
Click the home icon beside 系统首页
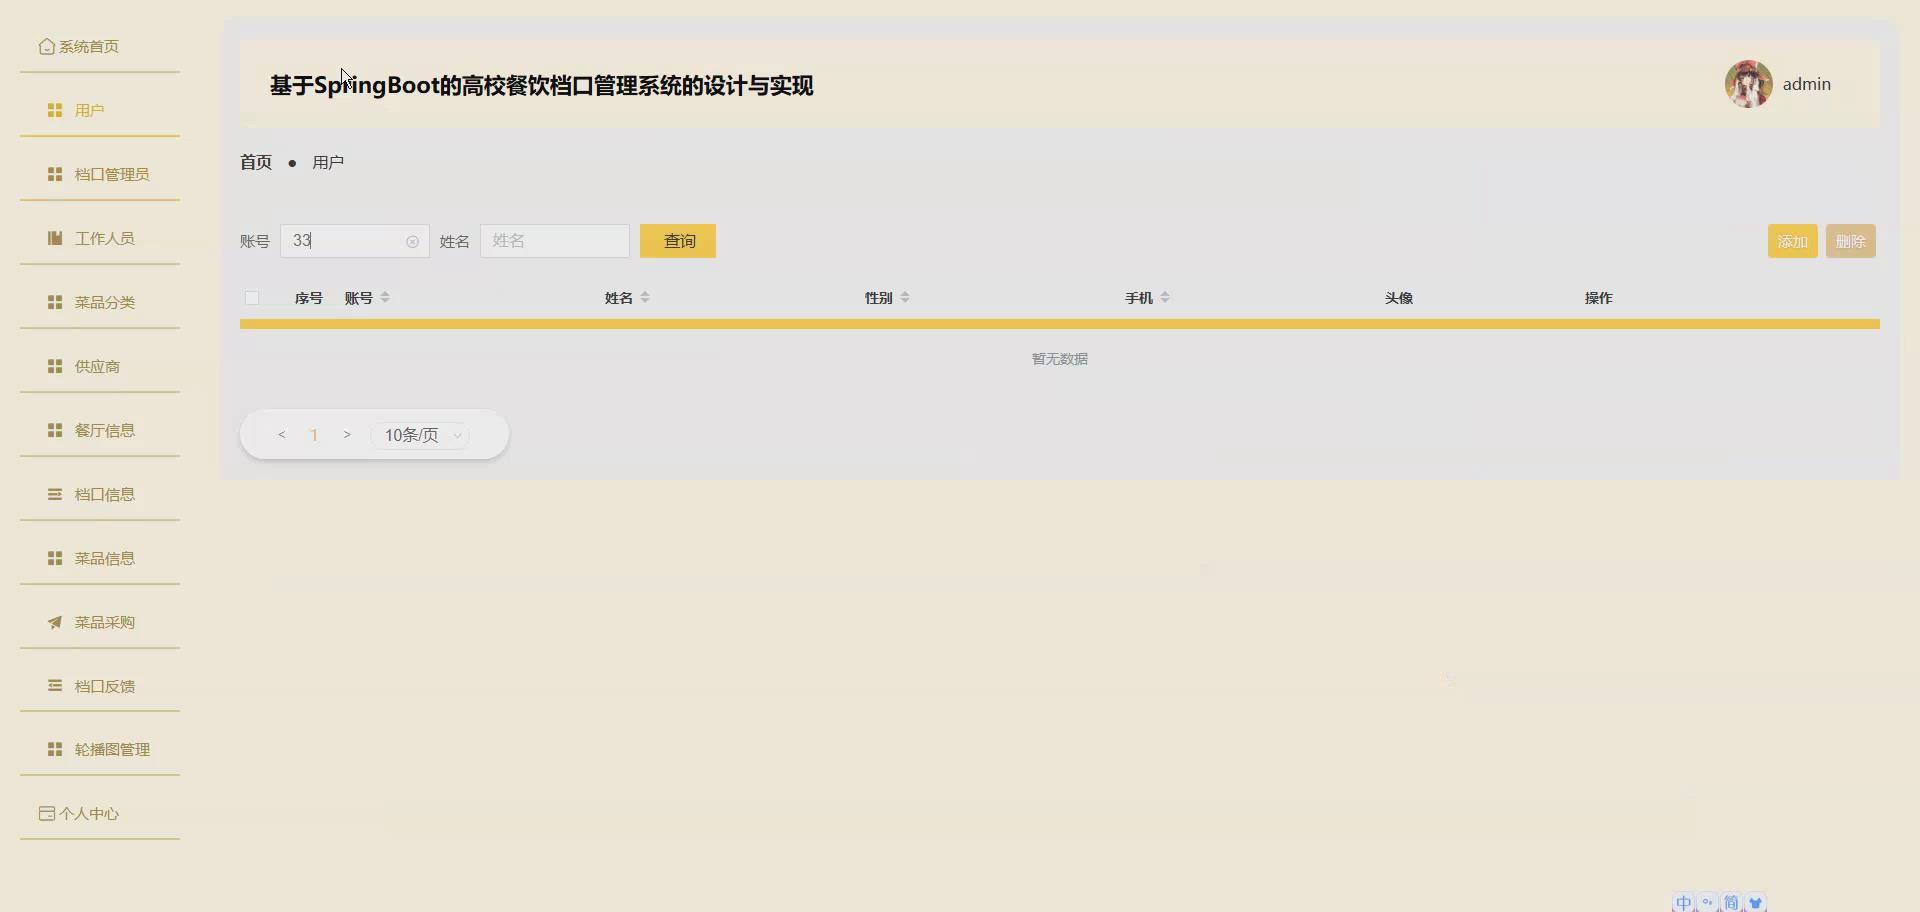(47, 46)
